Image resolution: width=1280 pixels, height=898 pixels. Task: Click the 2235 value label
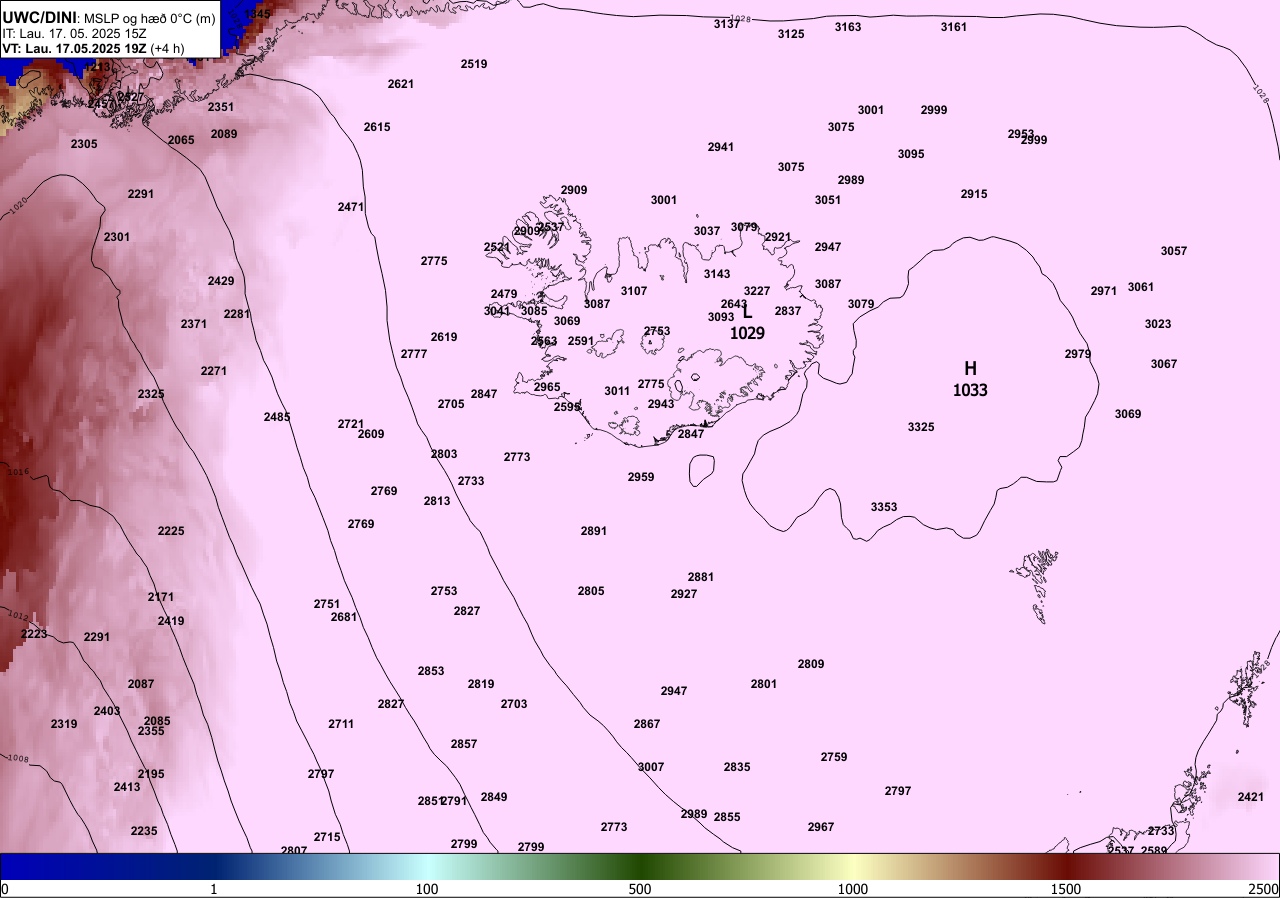tap(144, 831)
